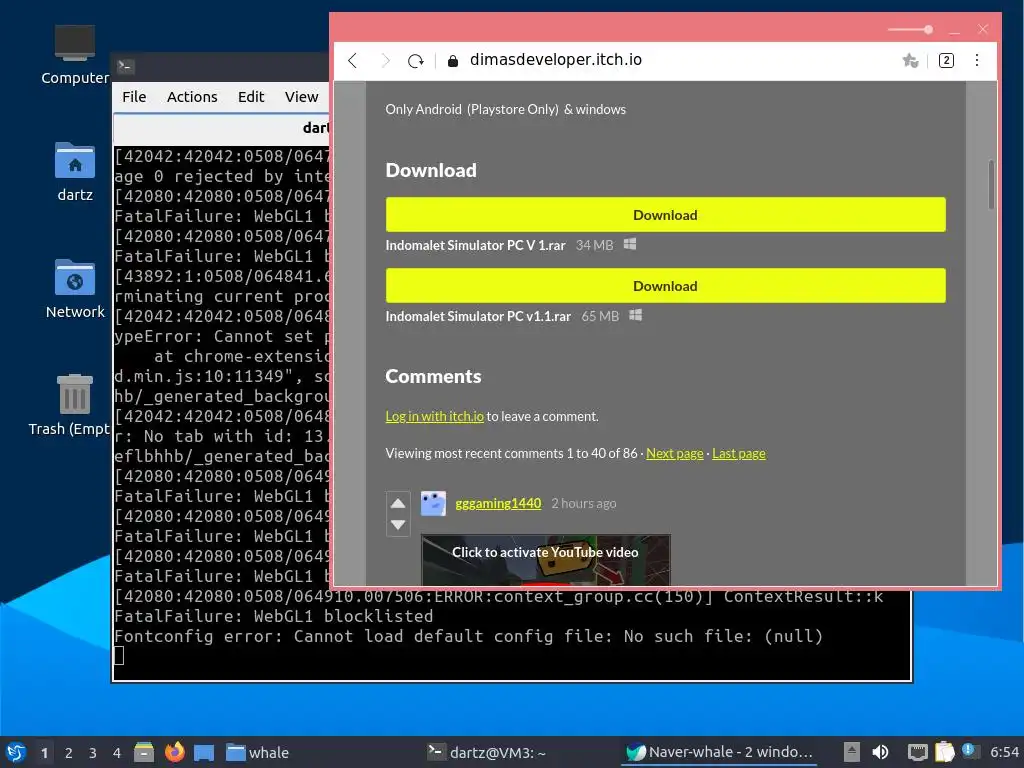Screen dimensions: 1024x768
Task: Go to Next page of comments
Action: point(675,453)
